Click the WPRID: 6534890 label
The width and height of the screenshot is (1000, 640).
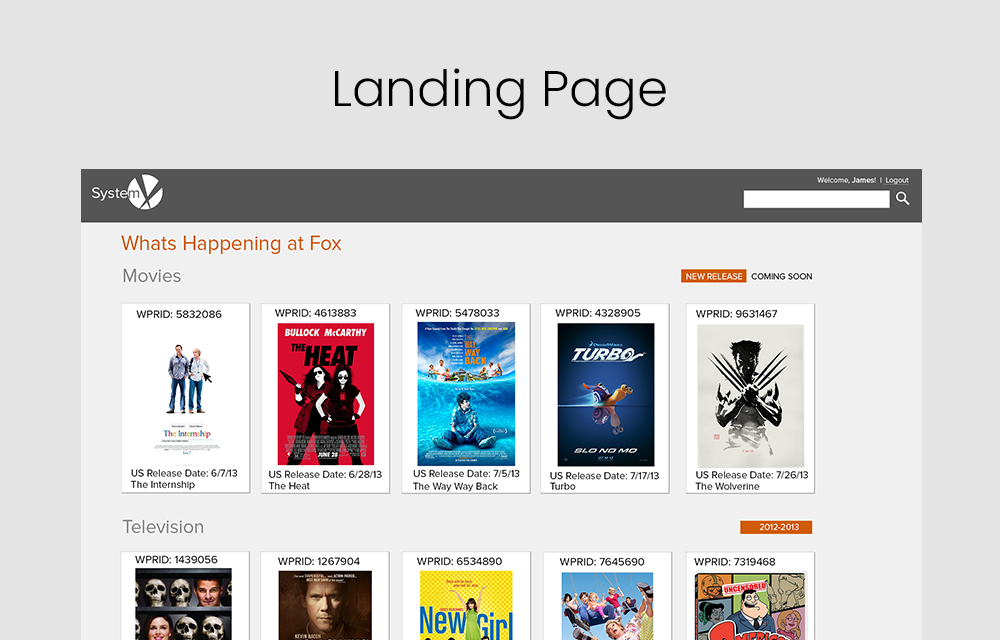pos(459,562)
